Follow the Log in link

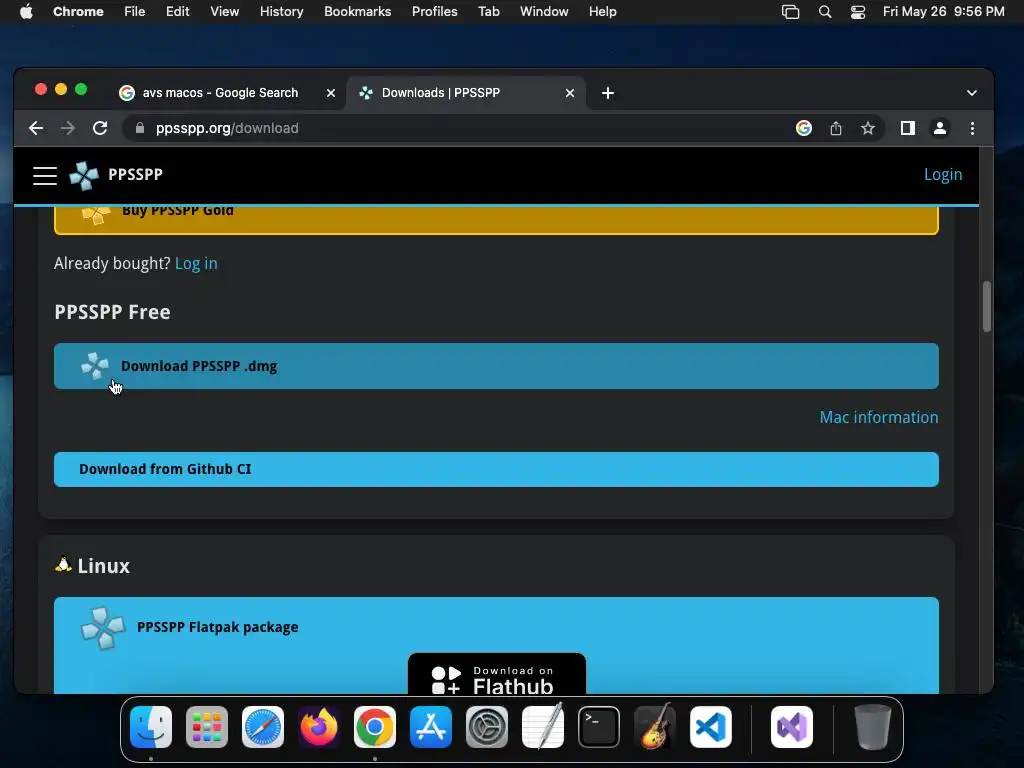point(196,263)
